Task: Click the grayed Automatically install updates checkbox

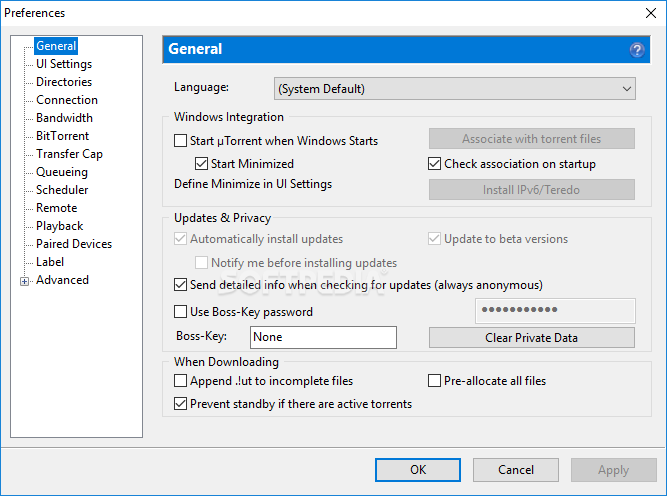Action: 180,239
